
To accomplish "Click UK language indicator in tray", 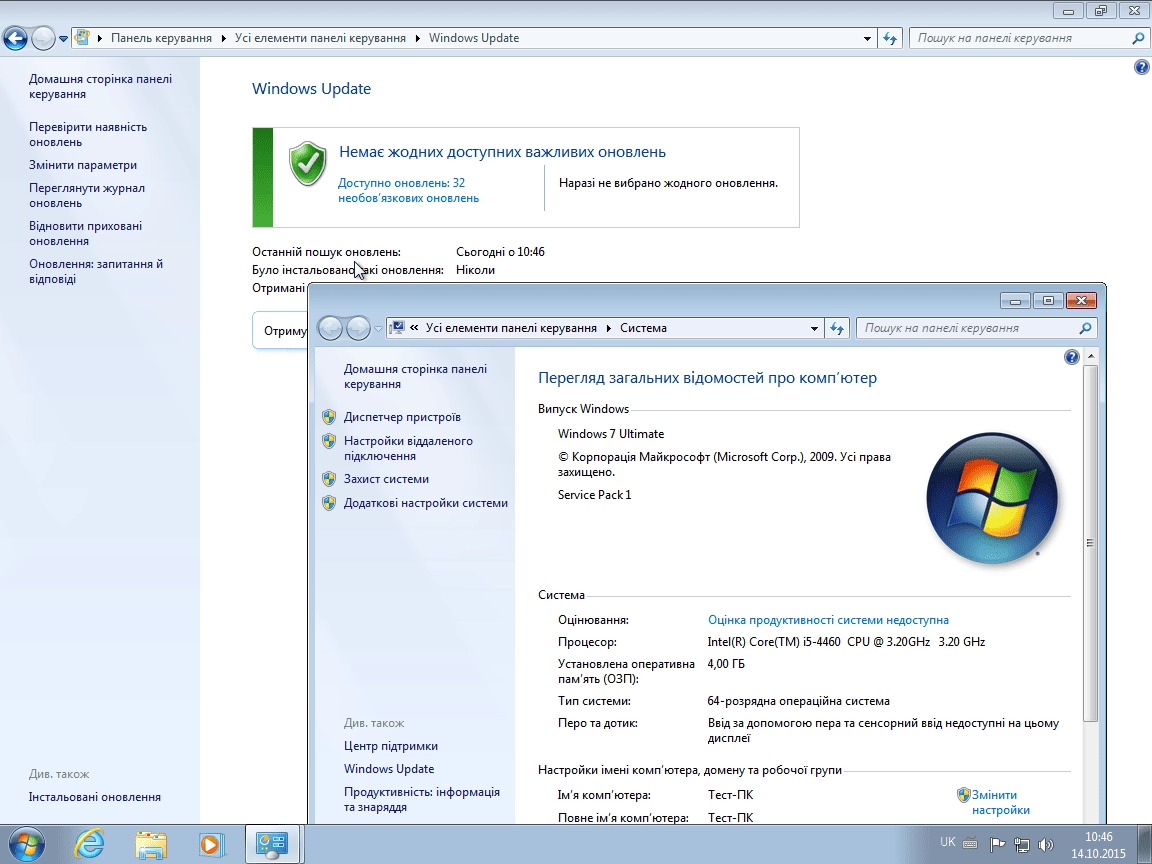I will click(x=948, y=842).
